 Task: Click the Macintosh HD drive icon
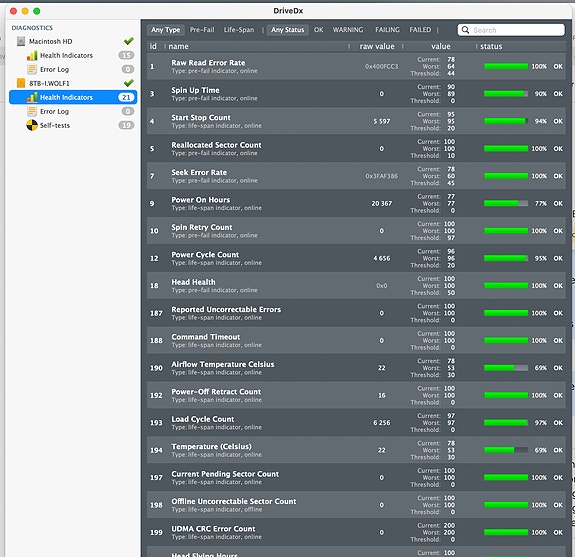click(x=21, y=41)
